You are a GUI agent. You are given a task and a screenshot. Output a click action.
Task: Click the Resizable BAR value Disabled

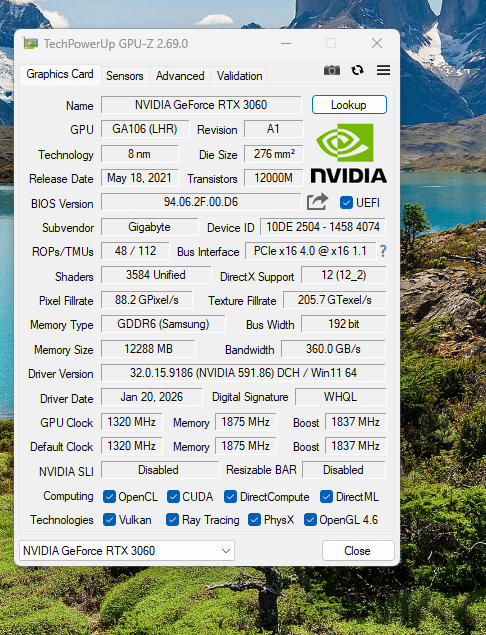(x=344, y=470)
